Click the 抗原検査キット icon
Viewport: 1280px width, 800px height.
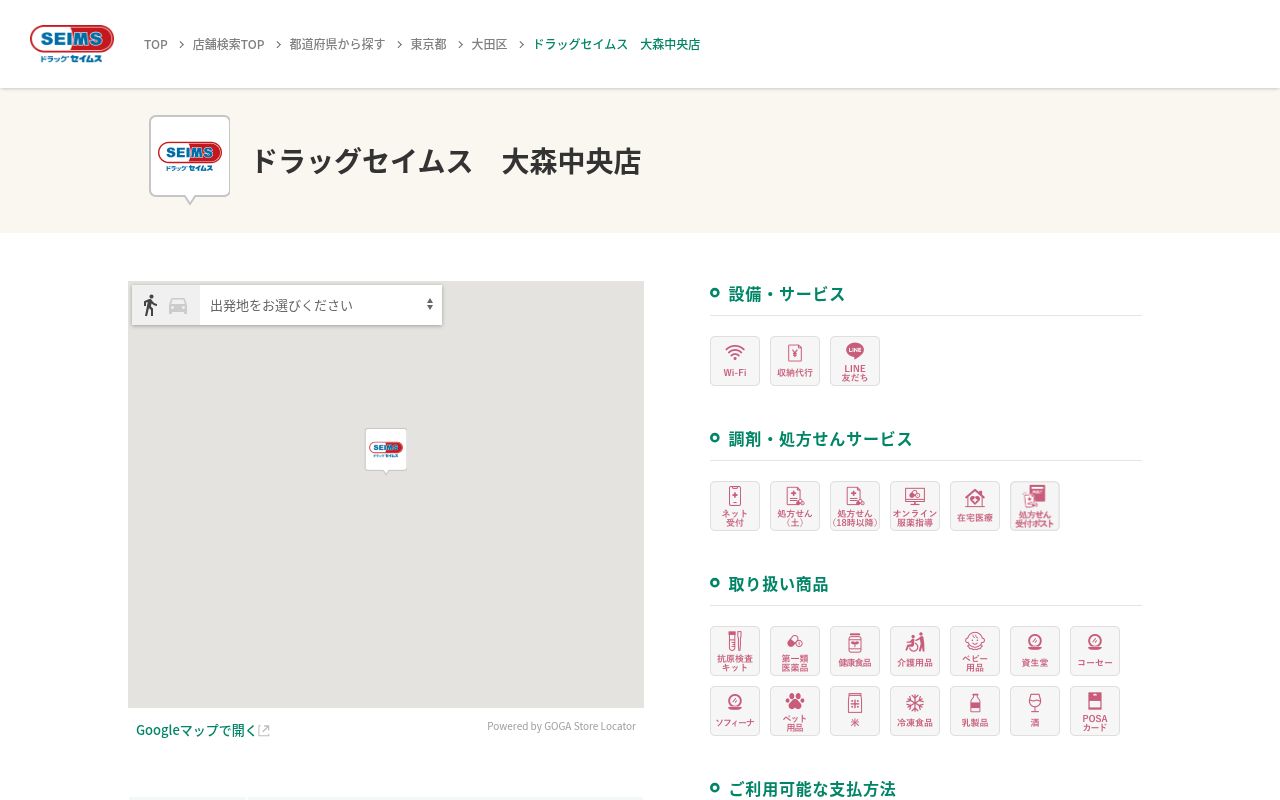(x=735, y=651)
